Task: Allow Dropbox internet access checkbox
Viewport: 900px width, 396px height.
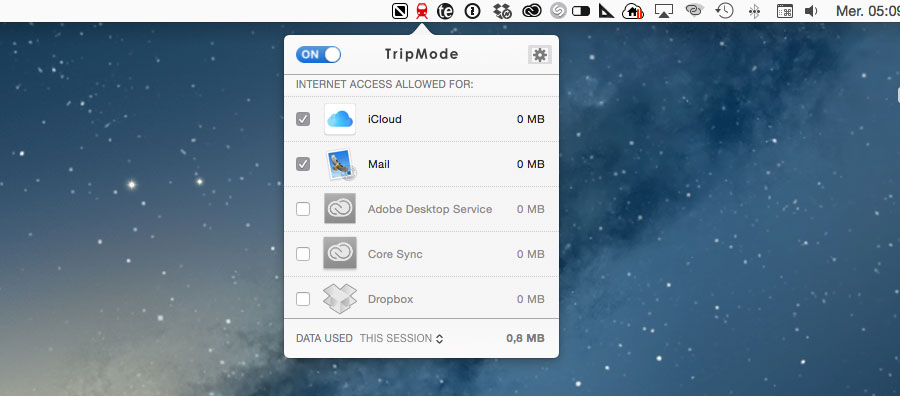Action: [303, 299]
